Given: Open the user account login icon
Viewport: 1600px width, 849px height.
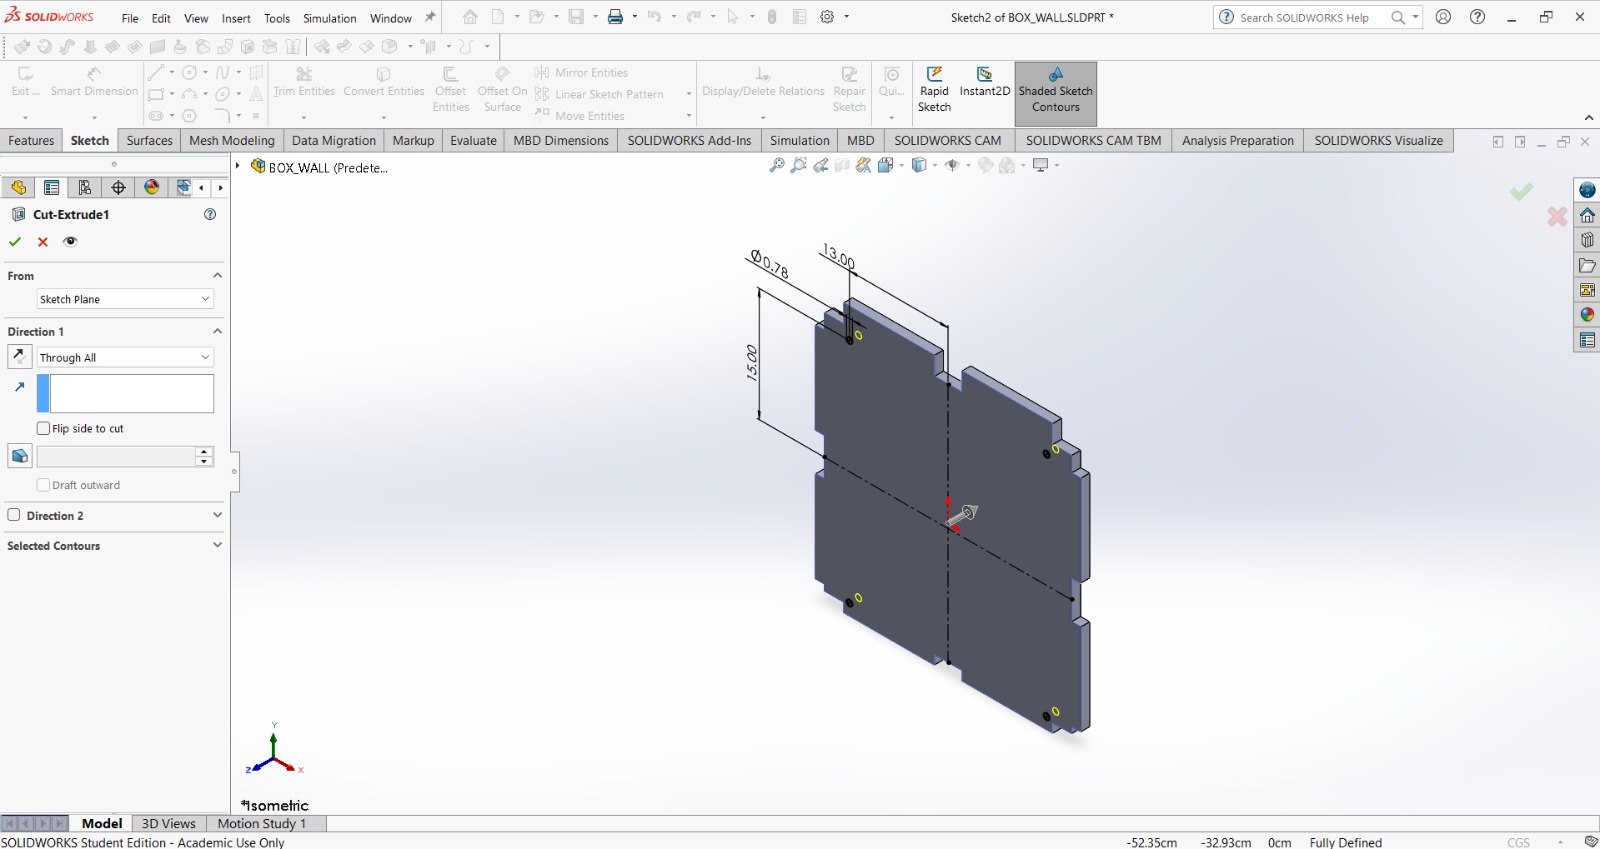Looking at the screenshot, I should pyautogui.click(x=1443, y=17).
